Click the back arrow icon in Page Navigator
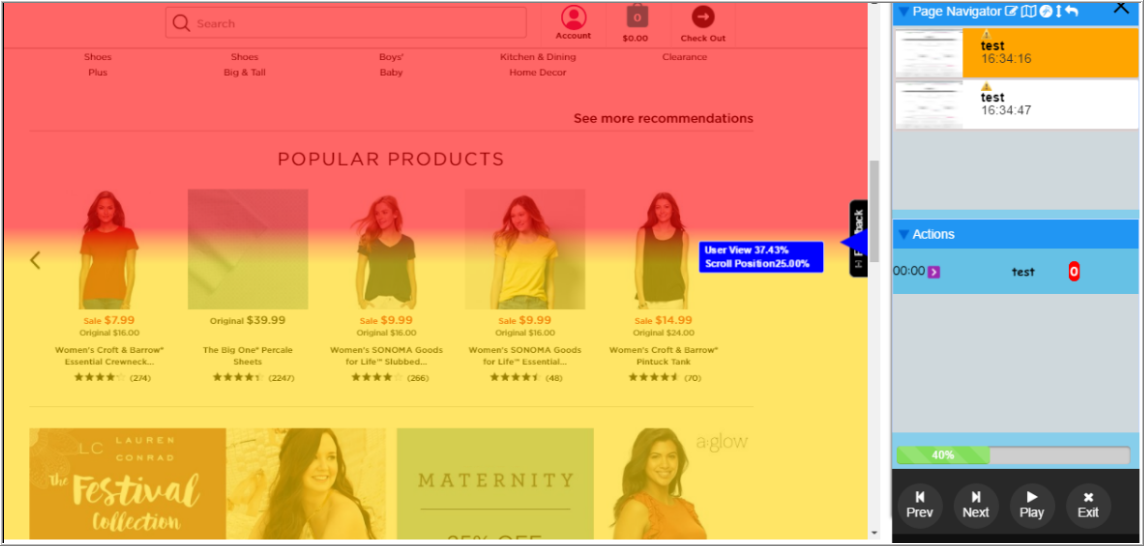 coord(1071,12)
